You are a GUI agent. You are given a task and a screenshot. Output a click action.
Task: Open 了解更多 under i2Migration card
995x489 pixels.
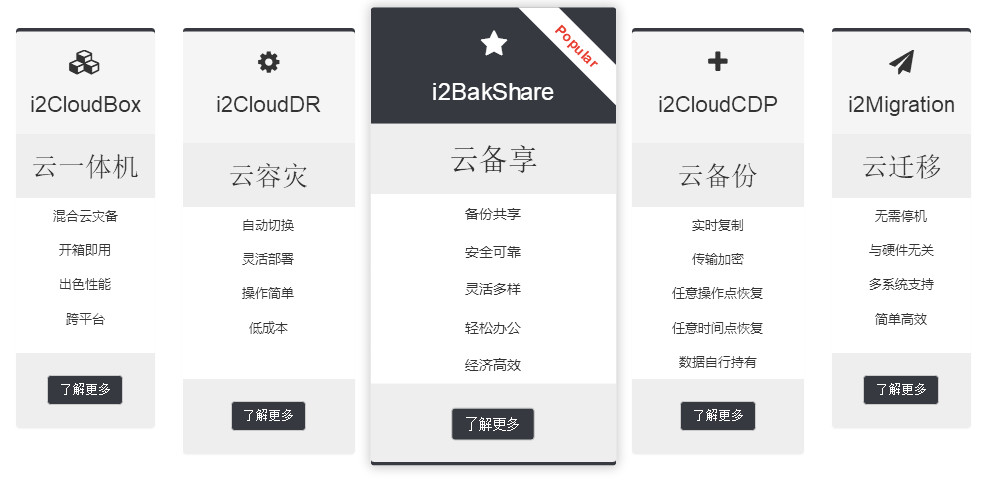901,389
